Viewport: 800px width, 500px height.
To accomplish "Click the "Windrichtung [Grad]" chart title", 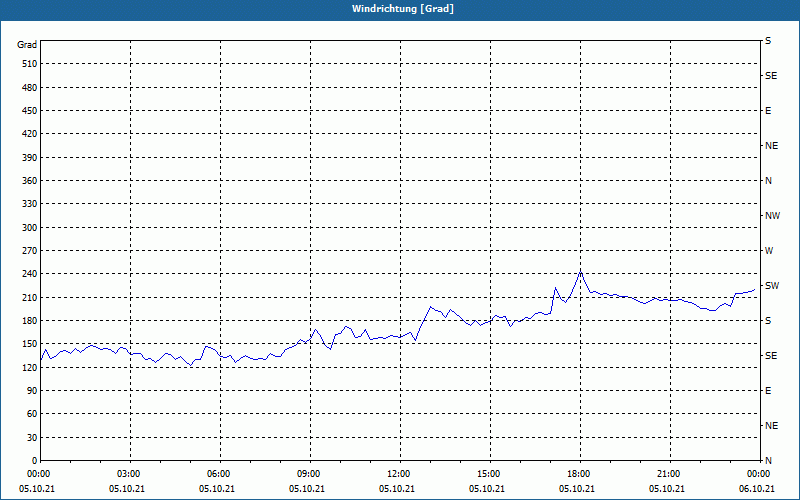I will [x=403, y=9].
